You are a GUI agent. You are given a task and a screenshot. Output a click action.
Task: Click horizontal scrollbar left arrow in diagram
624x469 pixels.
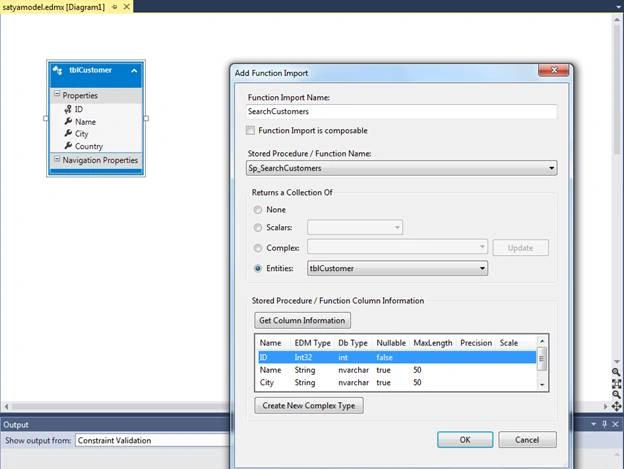coord(6,407)
